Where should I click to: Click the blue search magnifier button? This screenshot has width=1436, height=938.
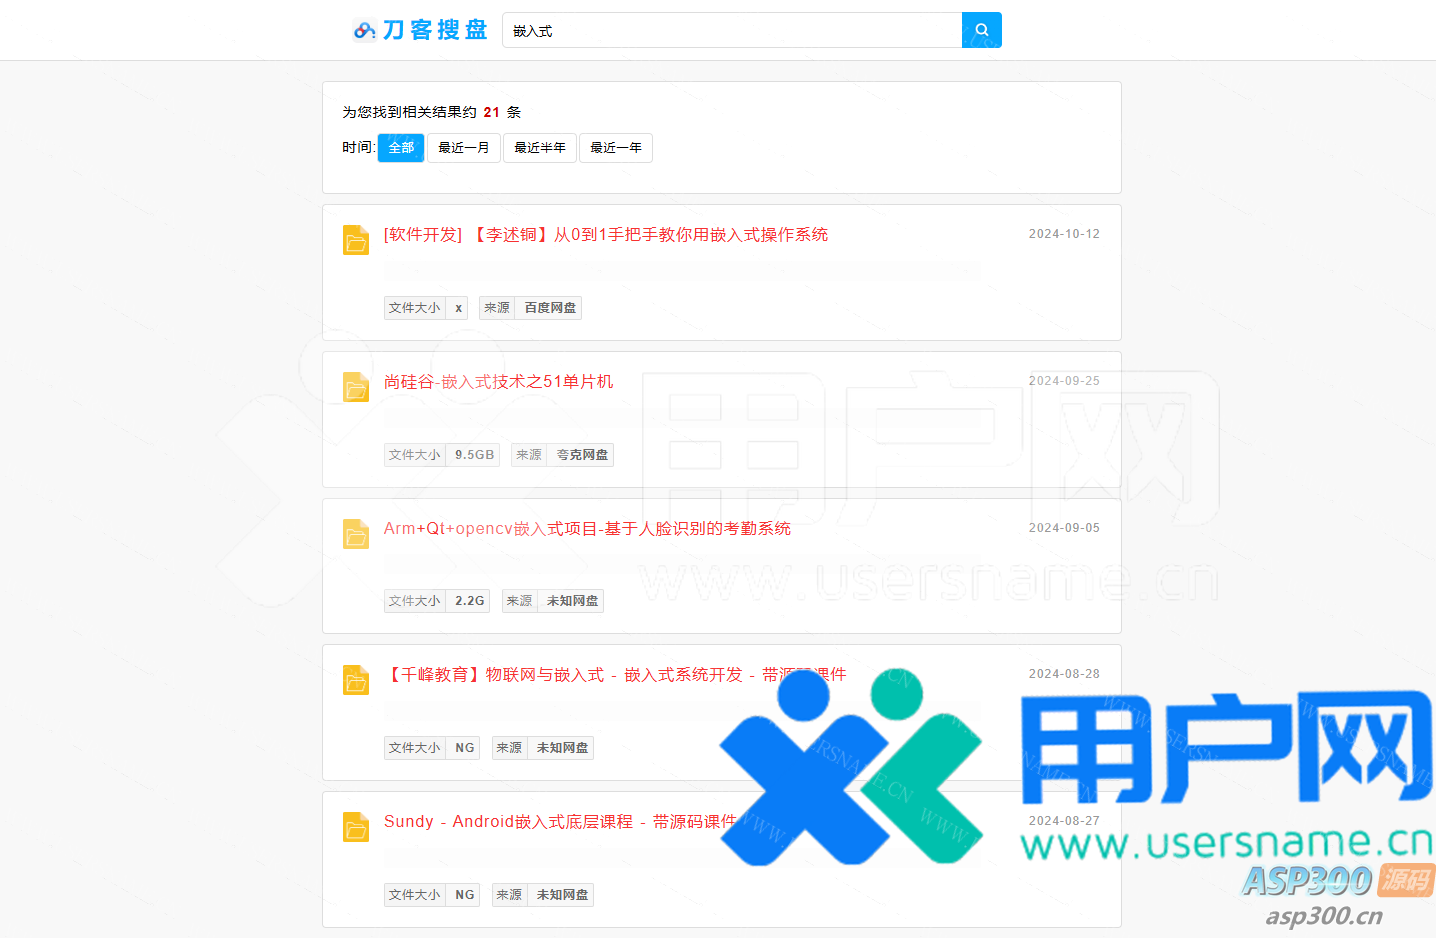(981, 30)
